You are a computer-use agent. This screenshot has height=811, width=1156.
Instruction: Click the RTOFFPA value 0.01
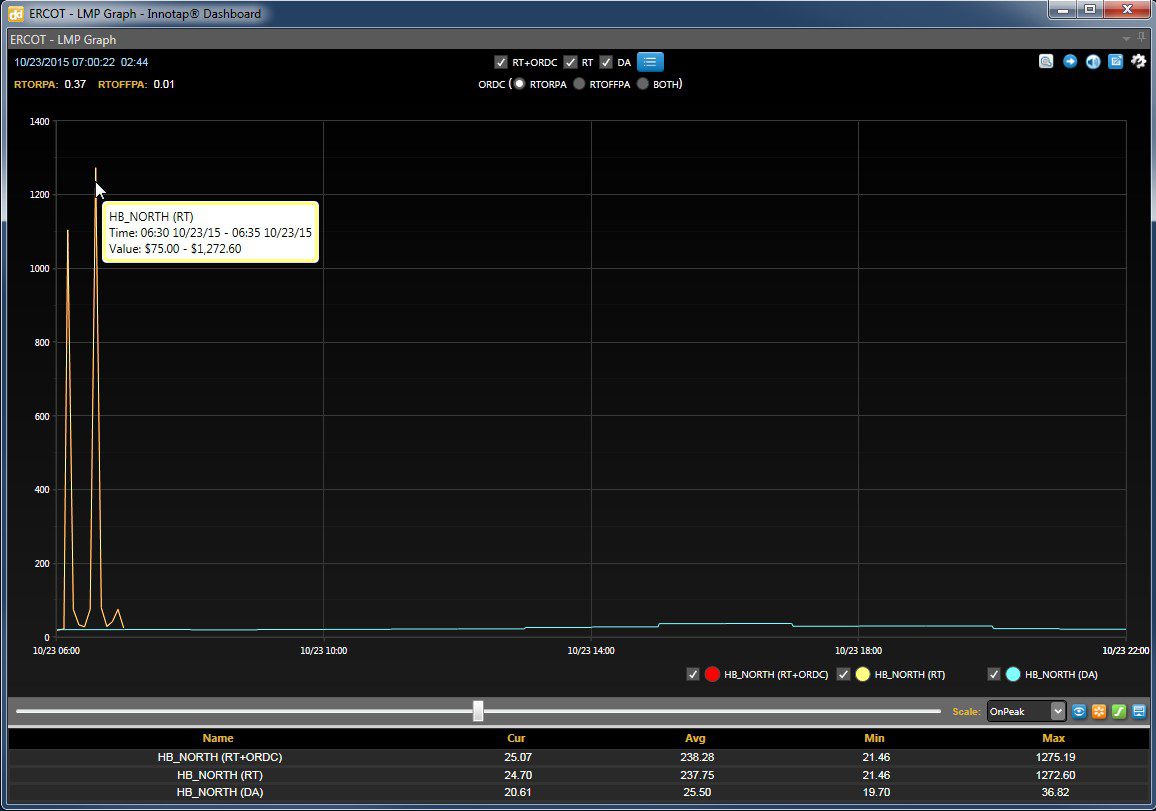pos(164,84)
